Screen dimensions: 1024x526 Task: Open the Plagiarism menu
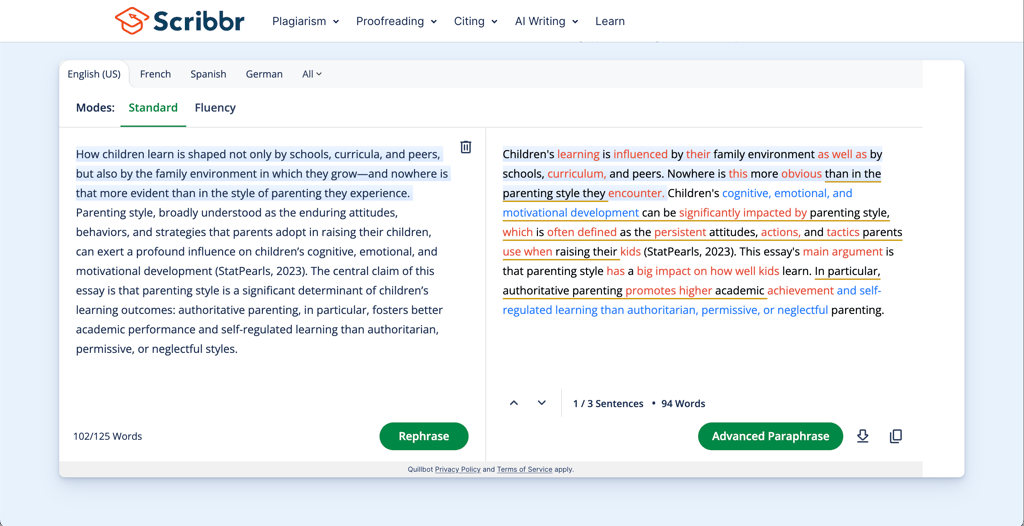point(306,21)
